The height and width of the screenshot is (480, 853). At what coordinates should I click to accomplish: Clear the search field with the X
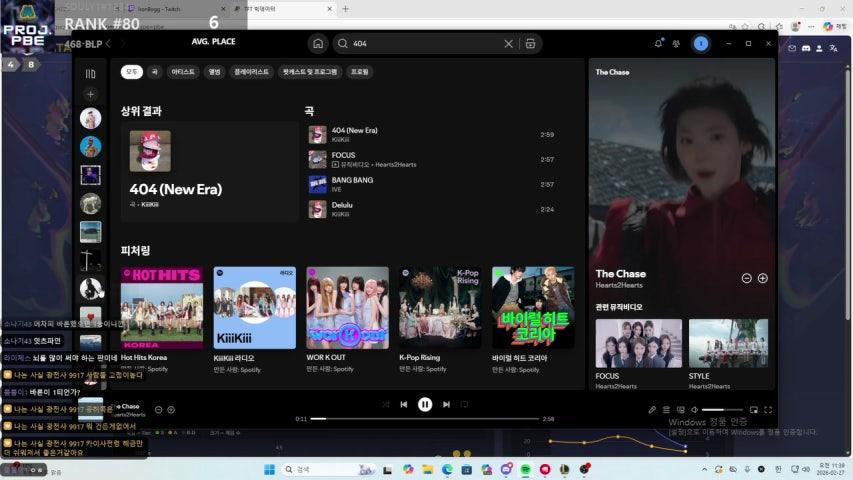coord(508,44)
